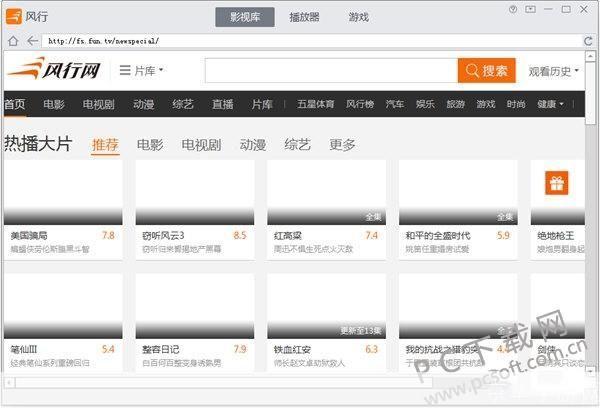The height and width of the screenshot is (408, 600).
Task: Click the 红高粱 title text
Action: click(x=288, y=236)
